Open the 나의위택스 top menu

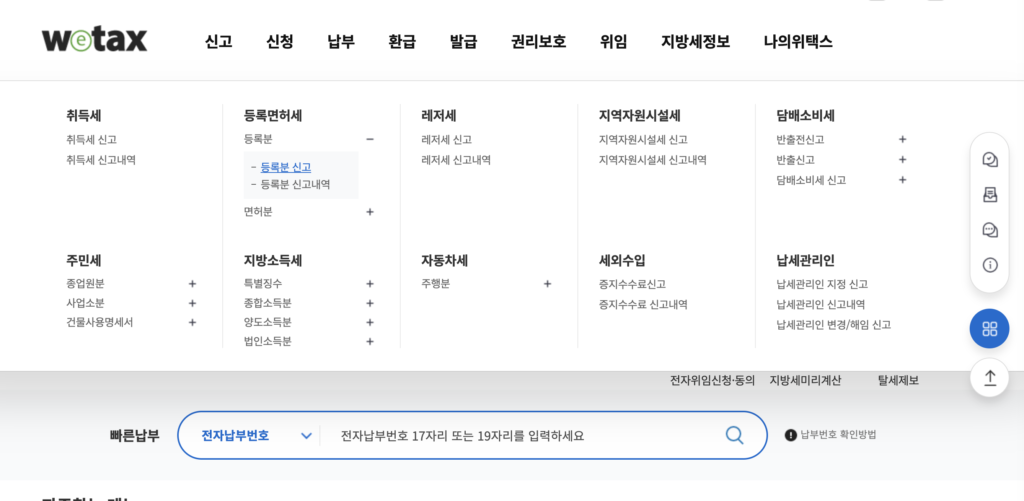(798, 42)
